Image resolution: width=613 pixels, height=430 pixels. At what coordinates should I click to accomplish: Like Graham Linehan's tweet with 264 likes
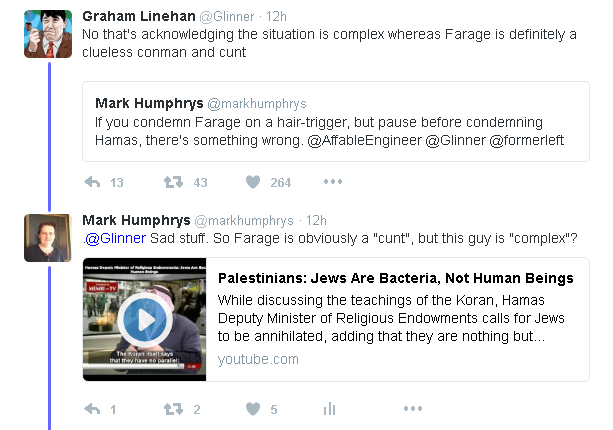coord(253,182)
